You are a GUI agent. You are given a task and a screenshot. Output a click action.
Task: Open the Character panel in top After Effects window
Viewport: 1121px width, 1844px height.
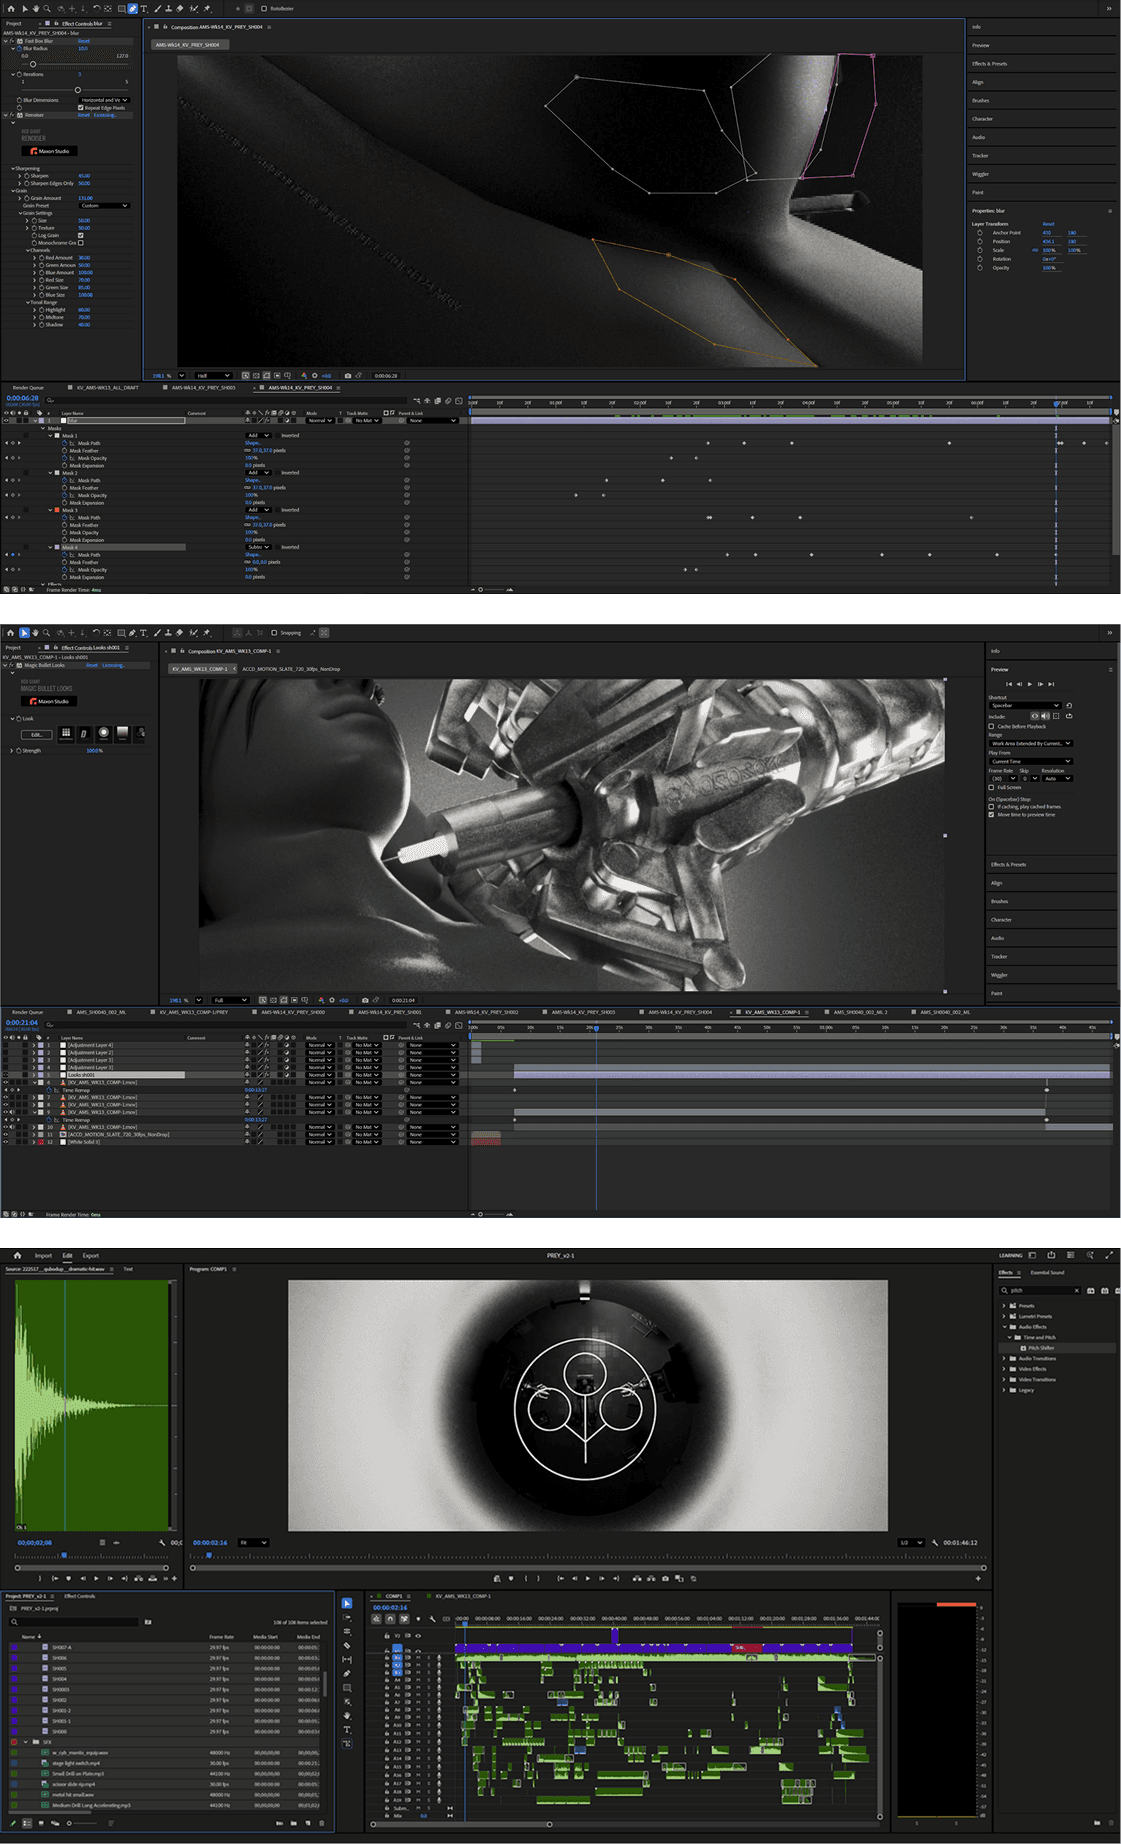tap(983, 119)
